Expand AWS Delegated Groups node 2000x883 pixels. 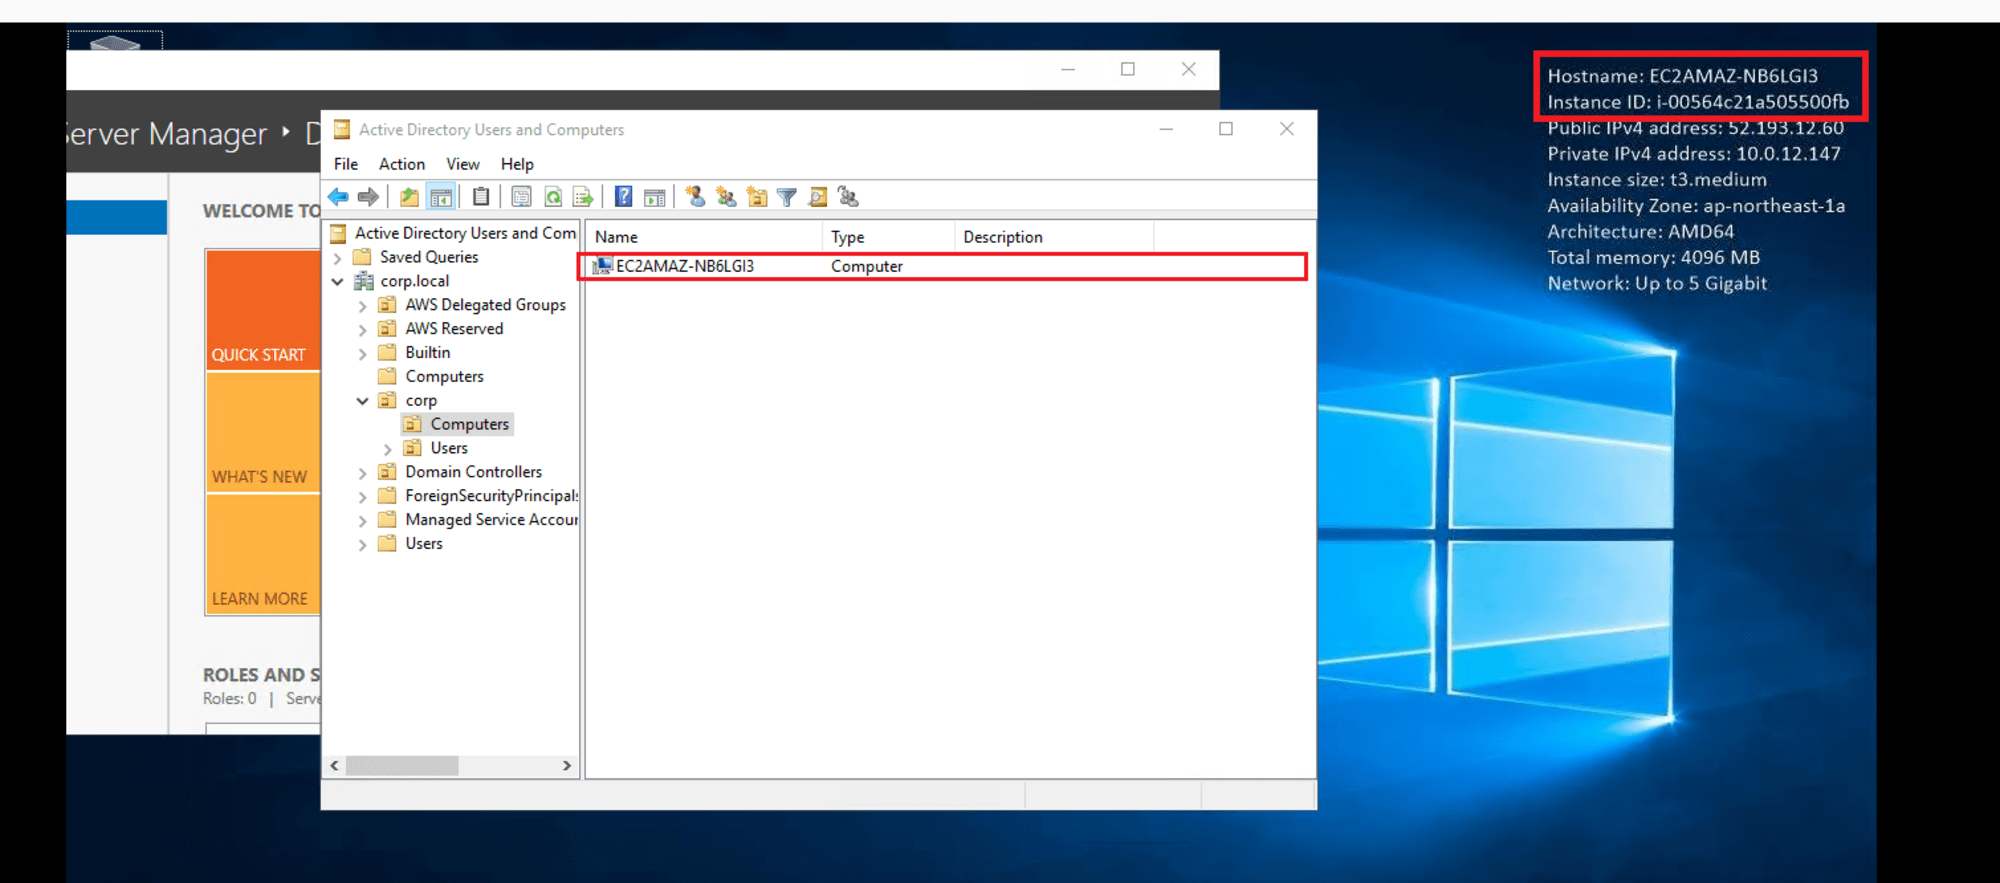click(x=363, y=306)
